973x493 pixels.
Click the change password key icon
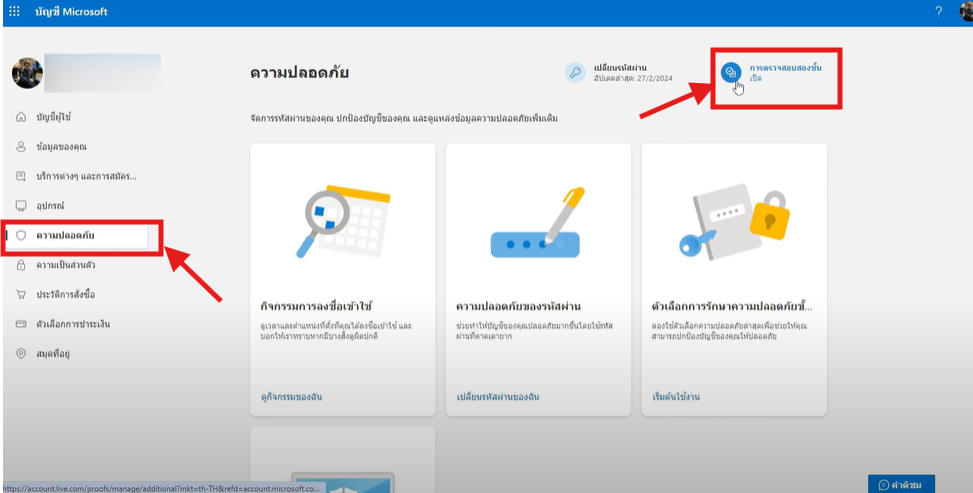pyautogui.click(x=575, y=72)
